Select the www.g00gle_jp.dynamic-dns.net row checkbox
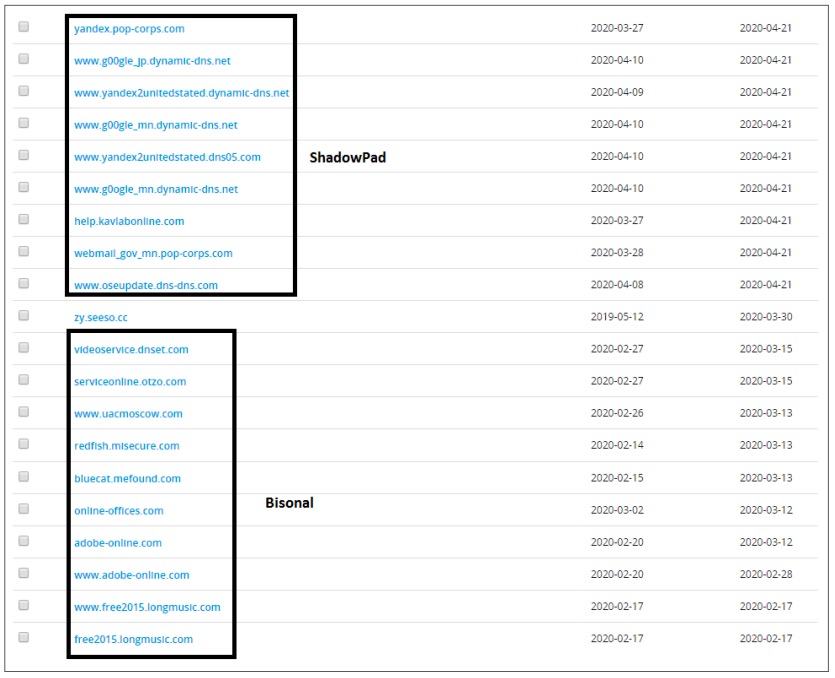Screen dimensions: 835x678 tap(23, 59)
